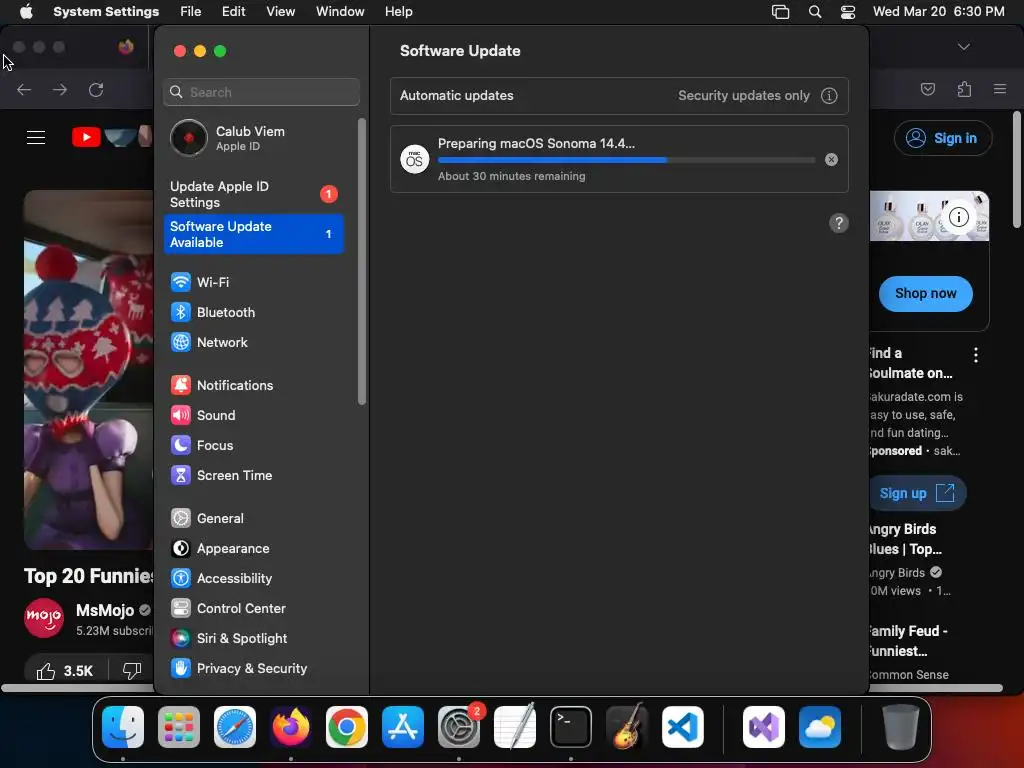The height and width of the screenshot is (768, 1024).
Task: Open the Window menu
Action: click(340, 12)
